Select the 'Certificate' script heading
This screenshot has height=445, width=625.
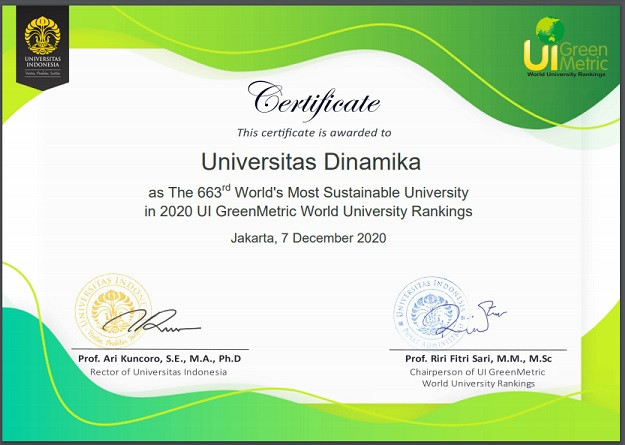click(313, 101)
